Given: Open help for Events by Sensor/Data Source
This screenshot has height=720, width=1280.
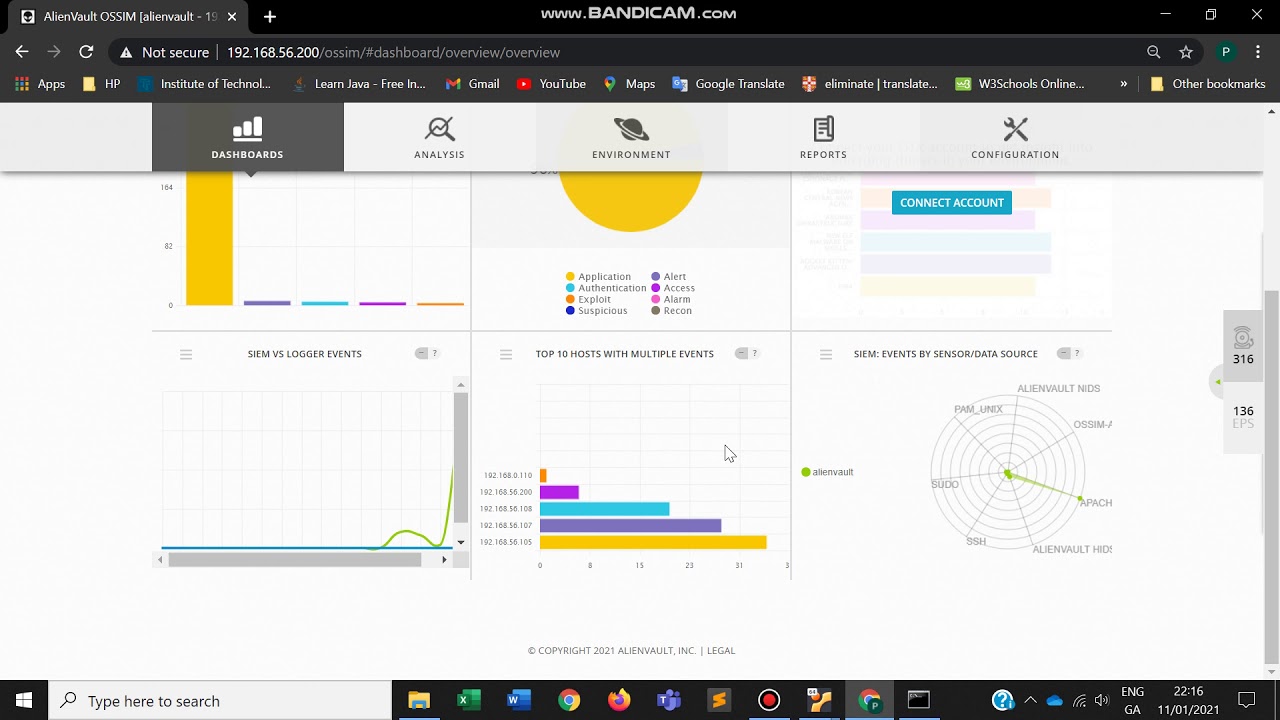Looking at the screenshot, I should [1076, 353].
